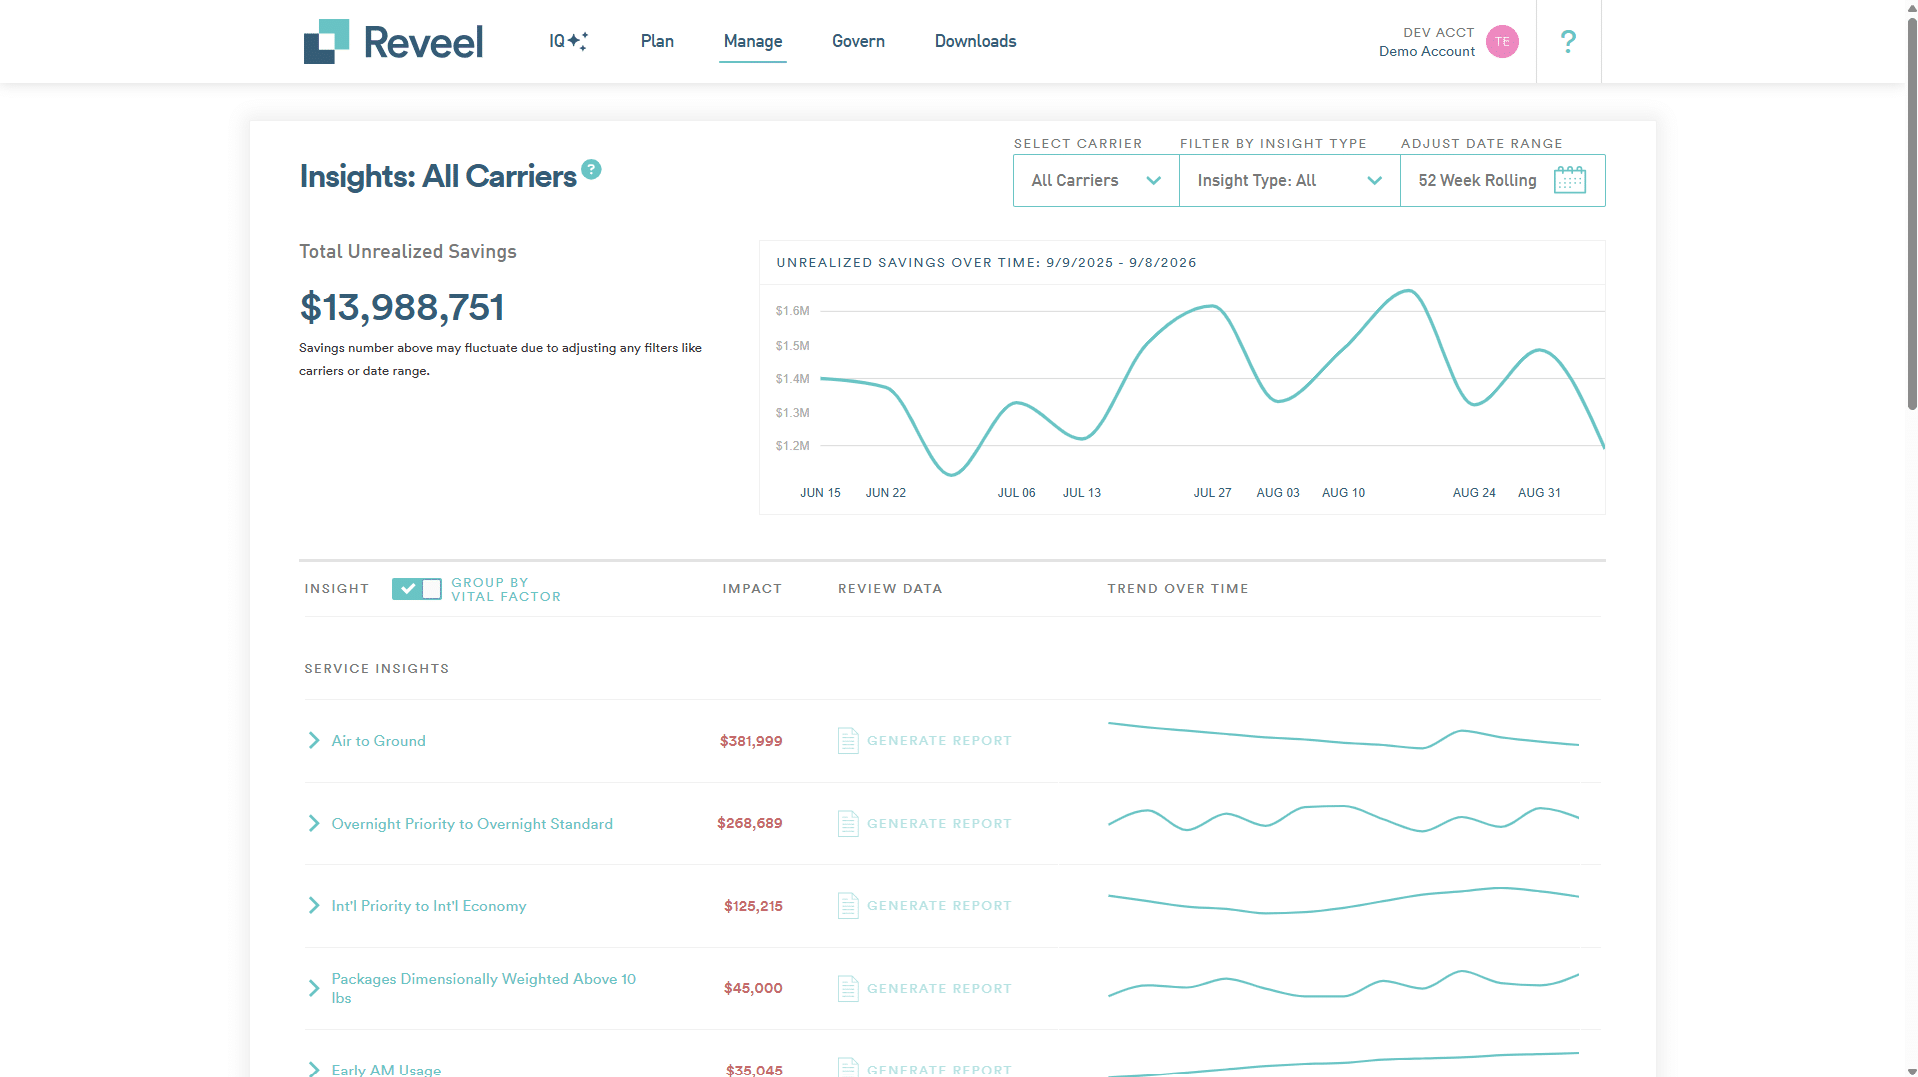Viewport: 1918px width, 1077px height.
Task: Open Overnight Priority to Overnight Standard link
Action: [x=472, y=824]
